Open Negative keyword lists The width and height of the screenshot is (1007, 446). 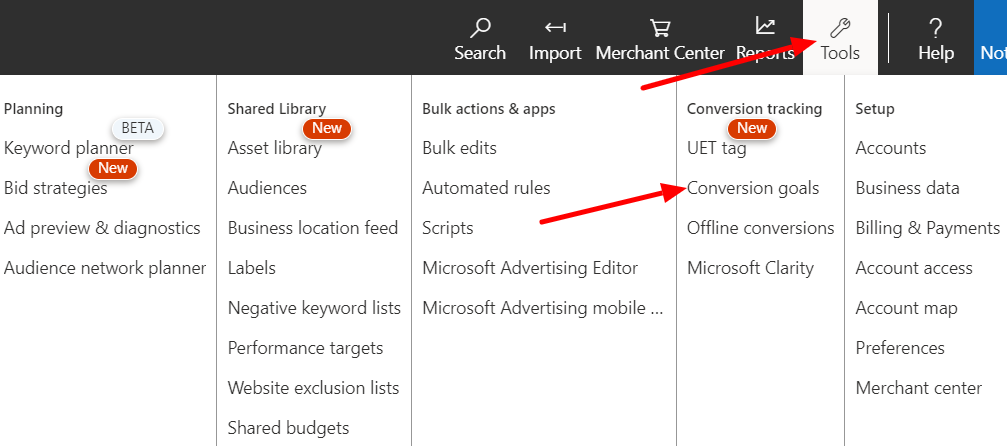[314, 308]
